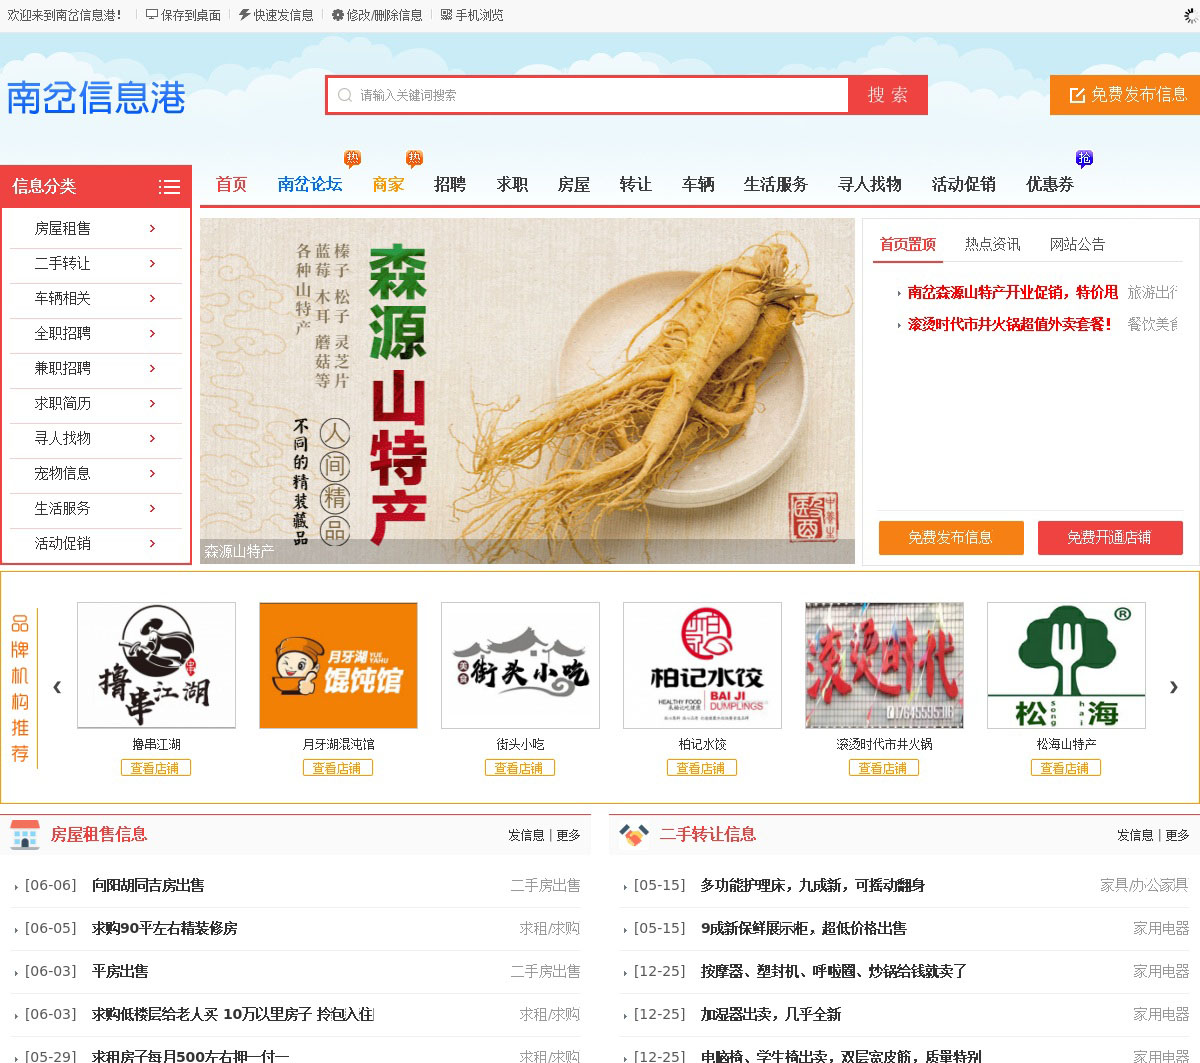Open the 房屋 nav item
This screenshot has height=1063, width=1200.
coord(574,185)
